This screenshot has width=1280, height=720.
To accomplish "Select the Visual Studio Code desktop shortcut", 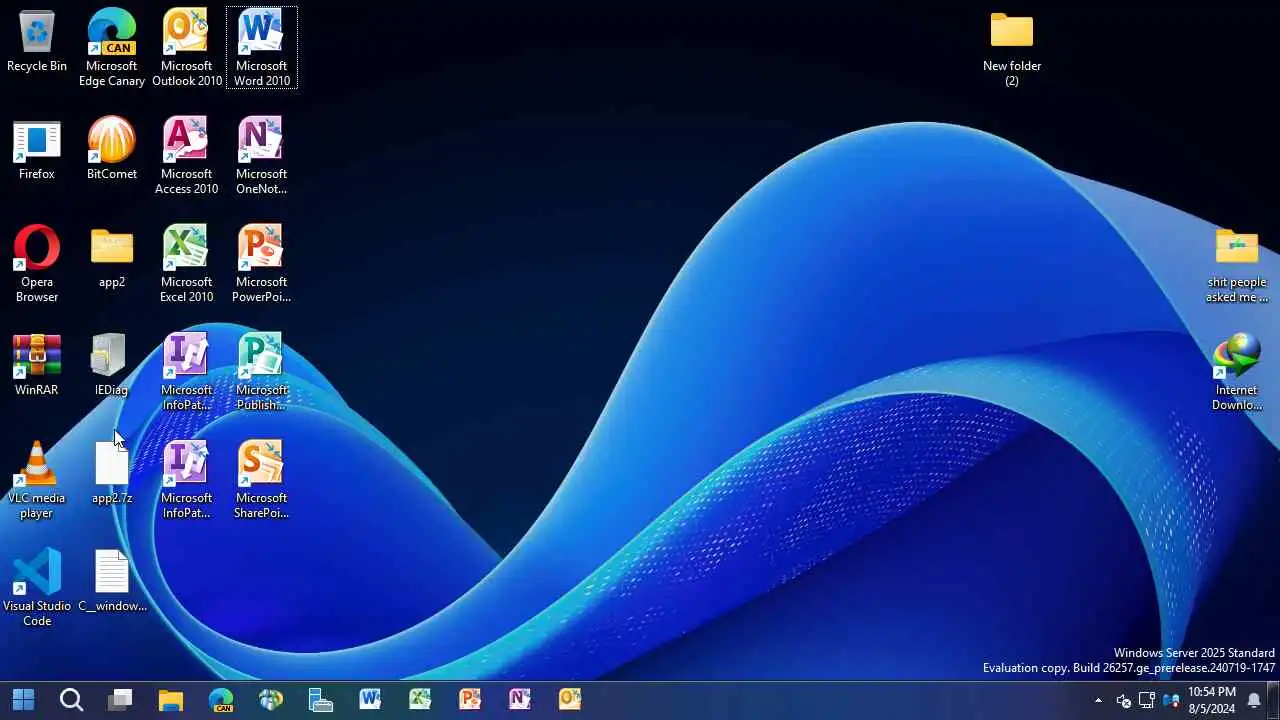I will point(37,587).
